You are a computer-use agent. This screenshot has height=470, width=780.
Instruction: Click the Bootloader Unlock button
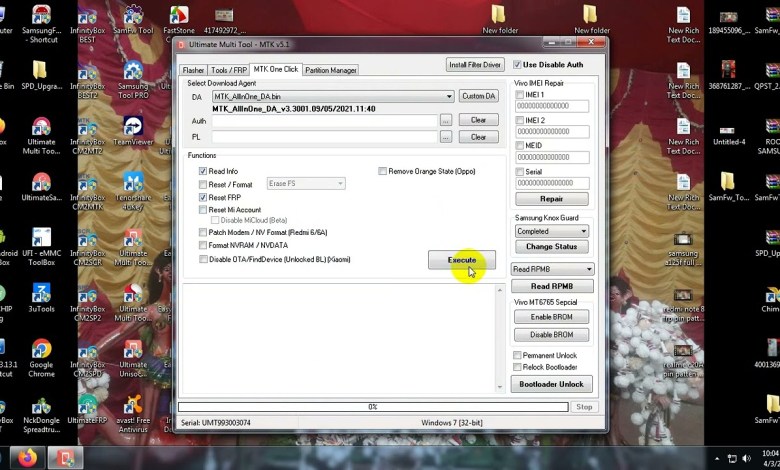[x=551, y=384]
